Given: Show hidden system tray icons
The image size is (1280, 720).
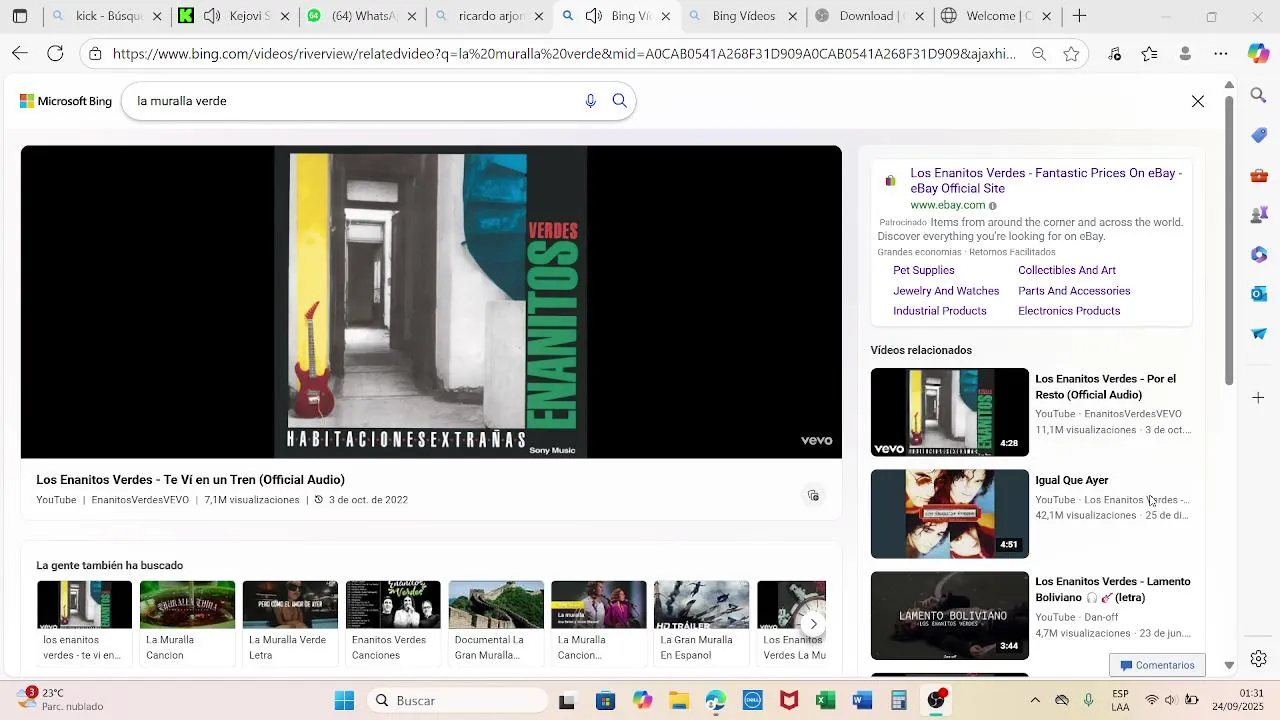Looking at the screenshot, I should tap(1035, 701).
